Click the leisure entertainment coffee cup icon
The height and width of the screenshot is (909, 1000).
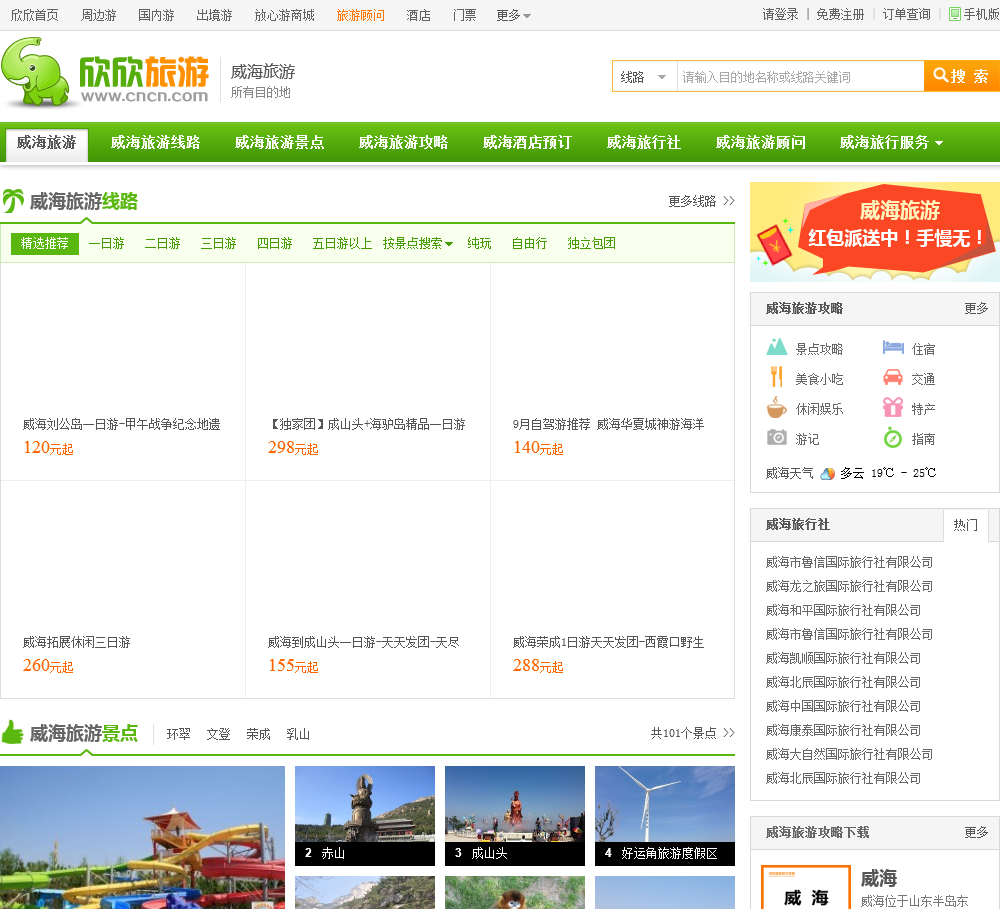click(776, 407)
